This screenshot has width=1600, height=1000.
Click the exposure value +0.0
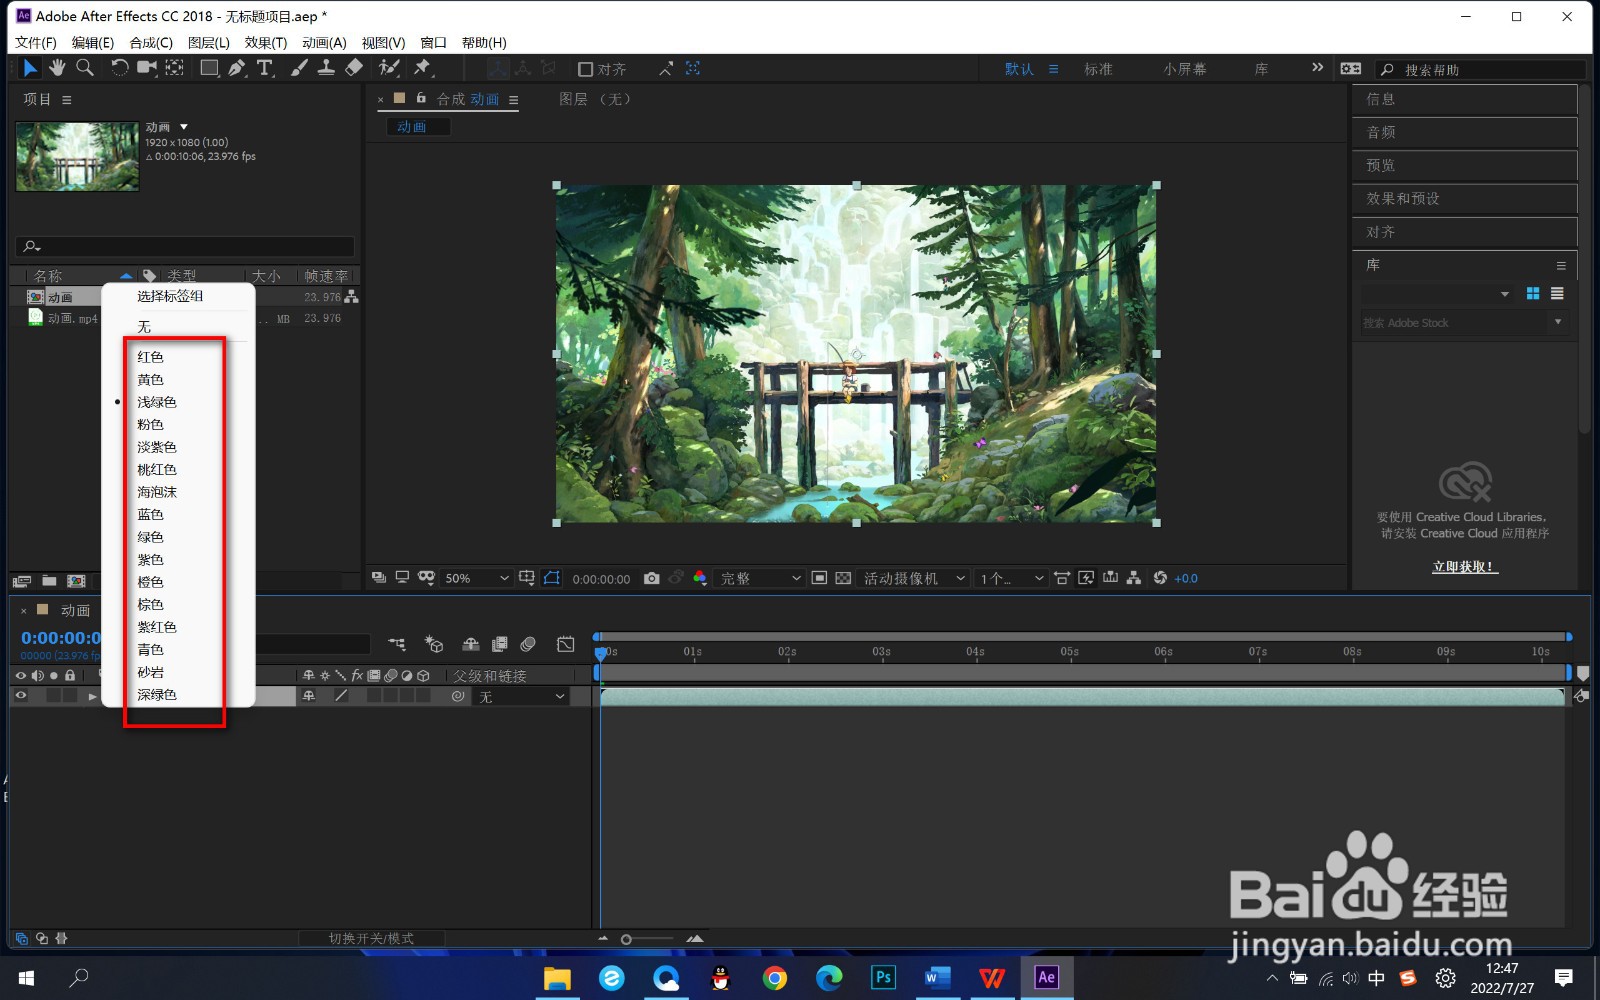coord(1186,578)
